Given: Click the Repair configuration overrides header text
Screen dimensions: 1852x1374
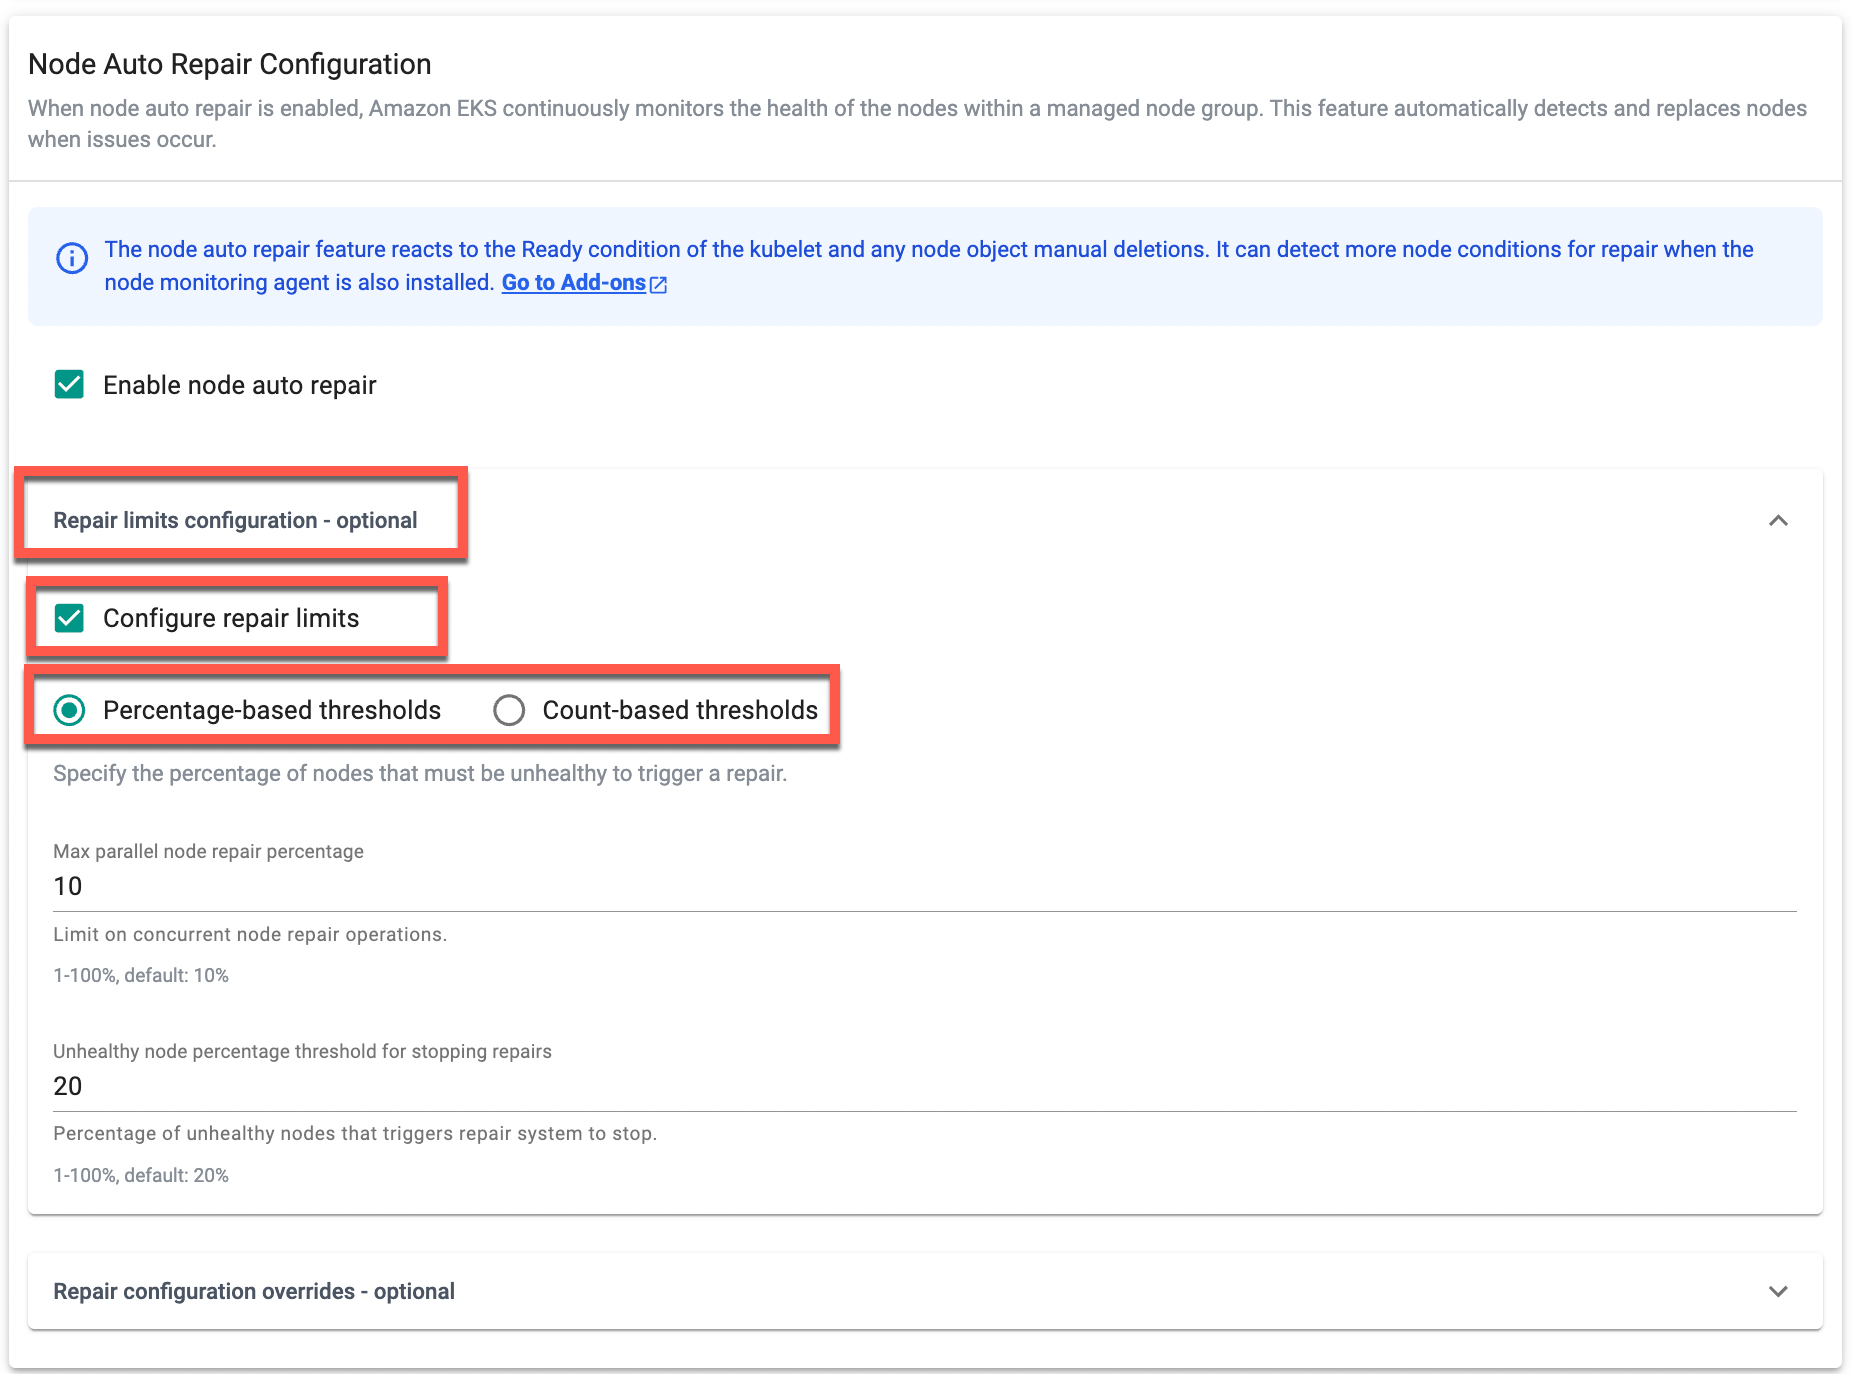Looking at the screenshot, I should [254, 1292].
